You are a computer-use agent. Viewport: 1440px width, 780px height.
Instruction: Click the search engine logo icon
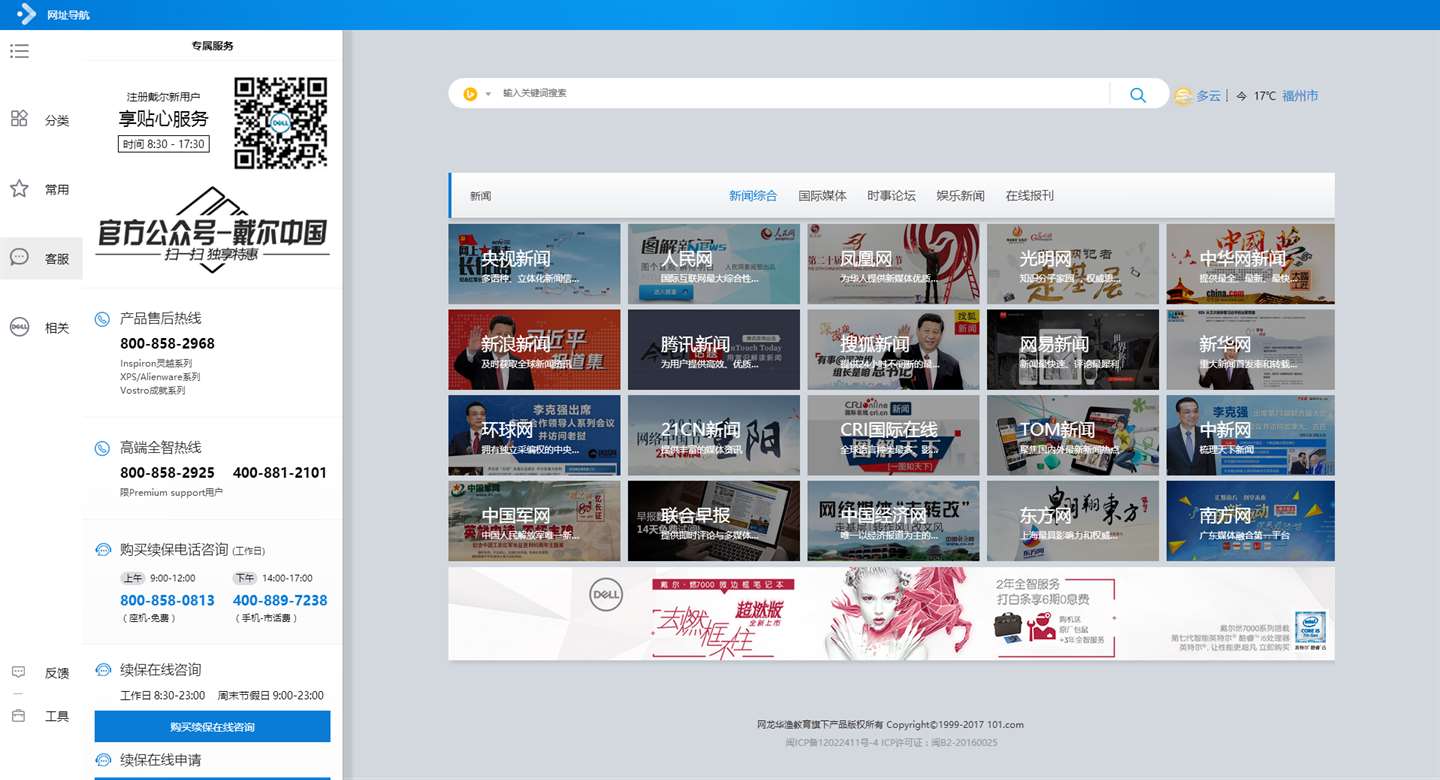[470, 94]
